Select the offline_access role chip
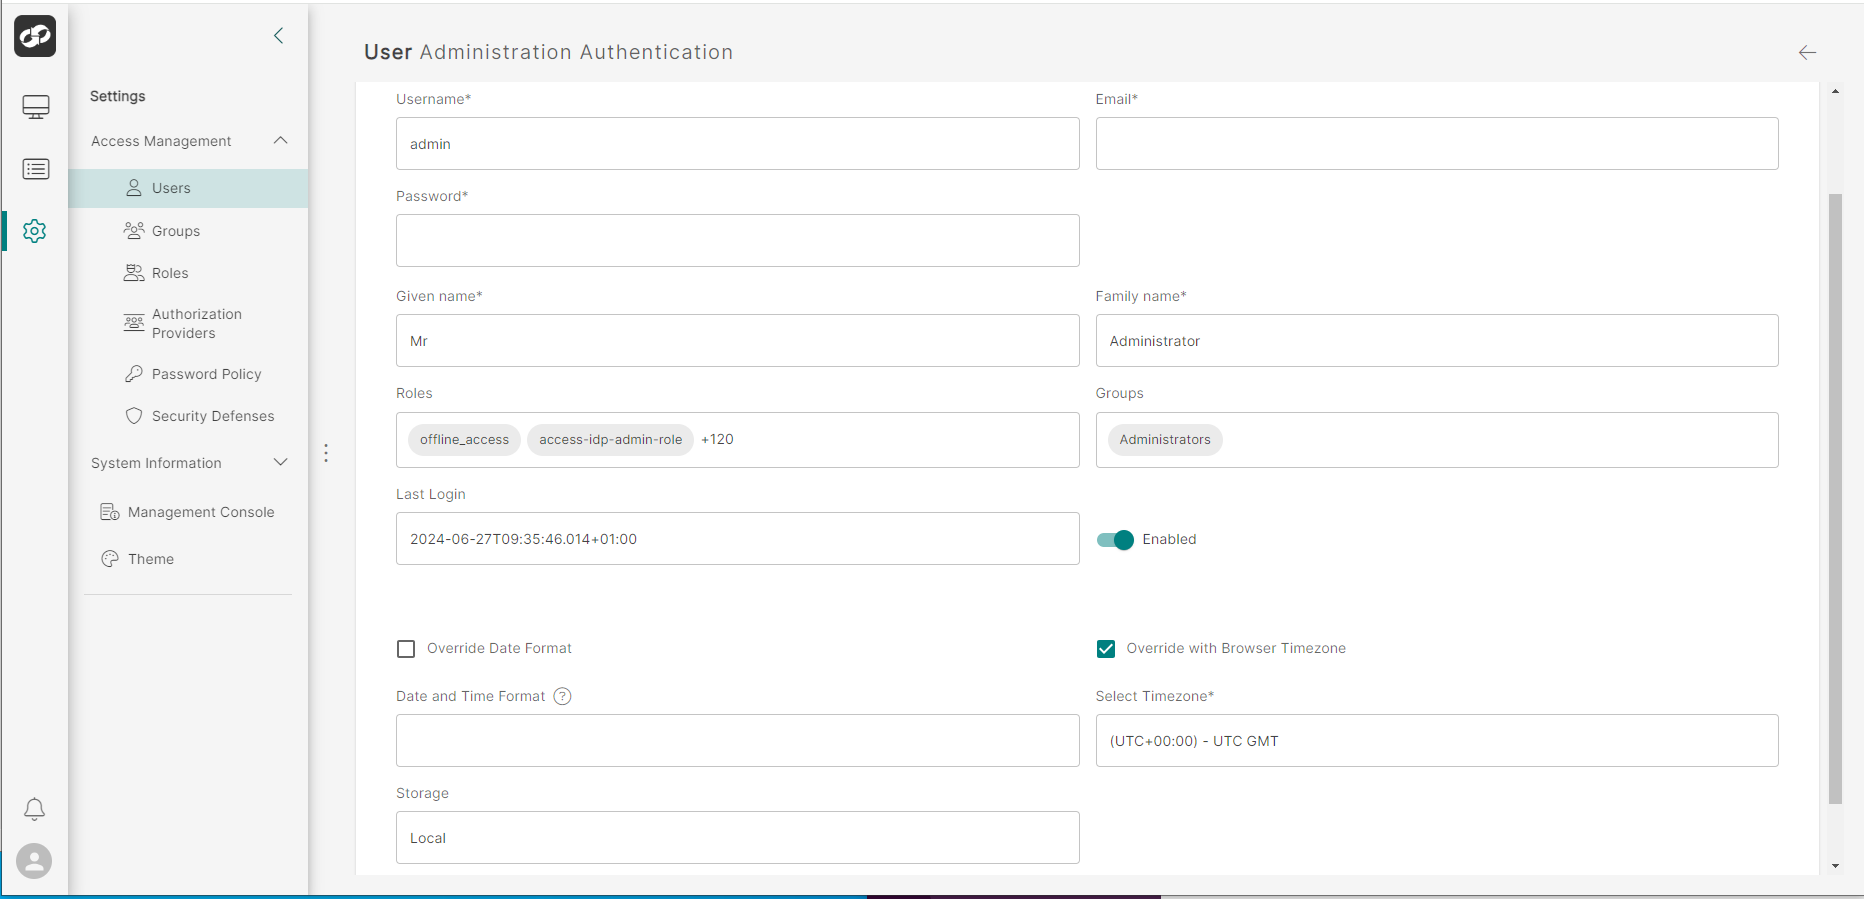 (464, 440)
